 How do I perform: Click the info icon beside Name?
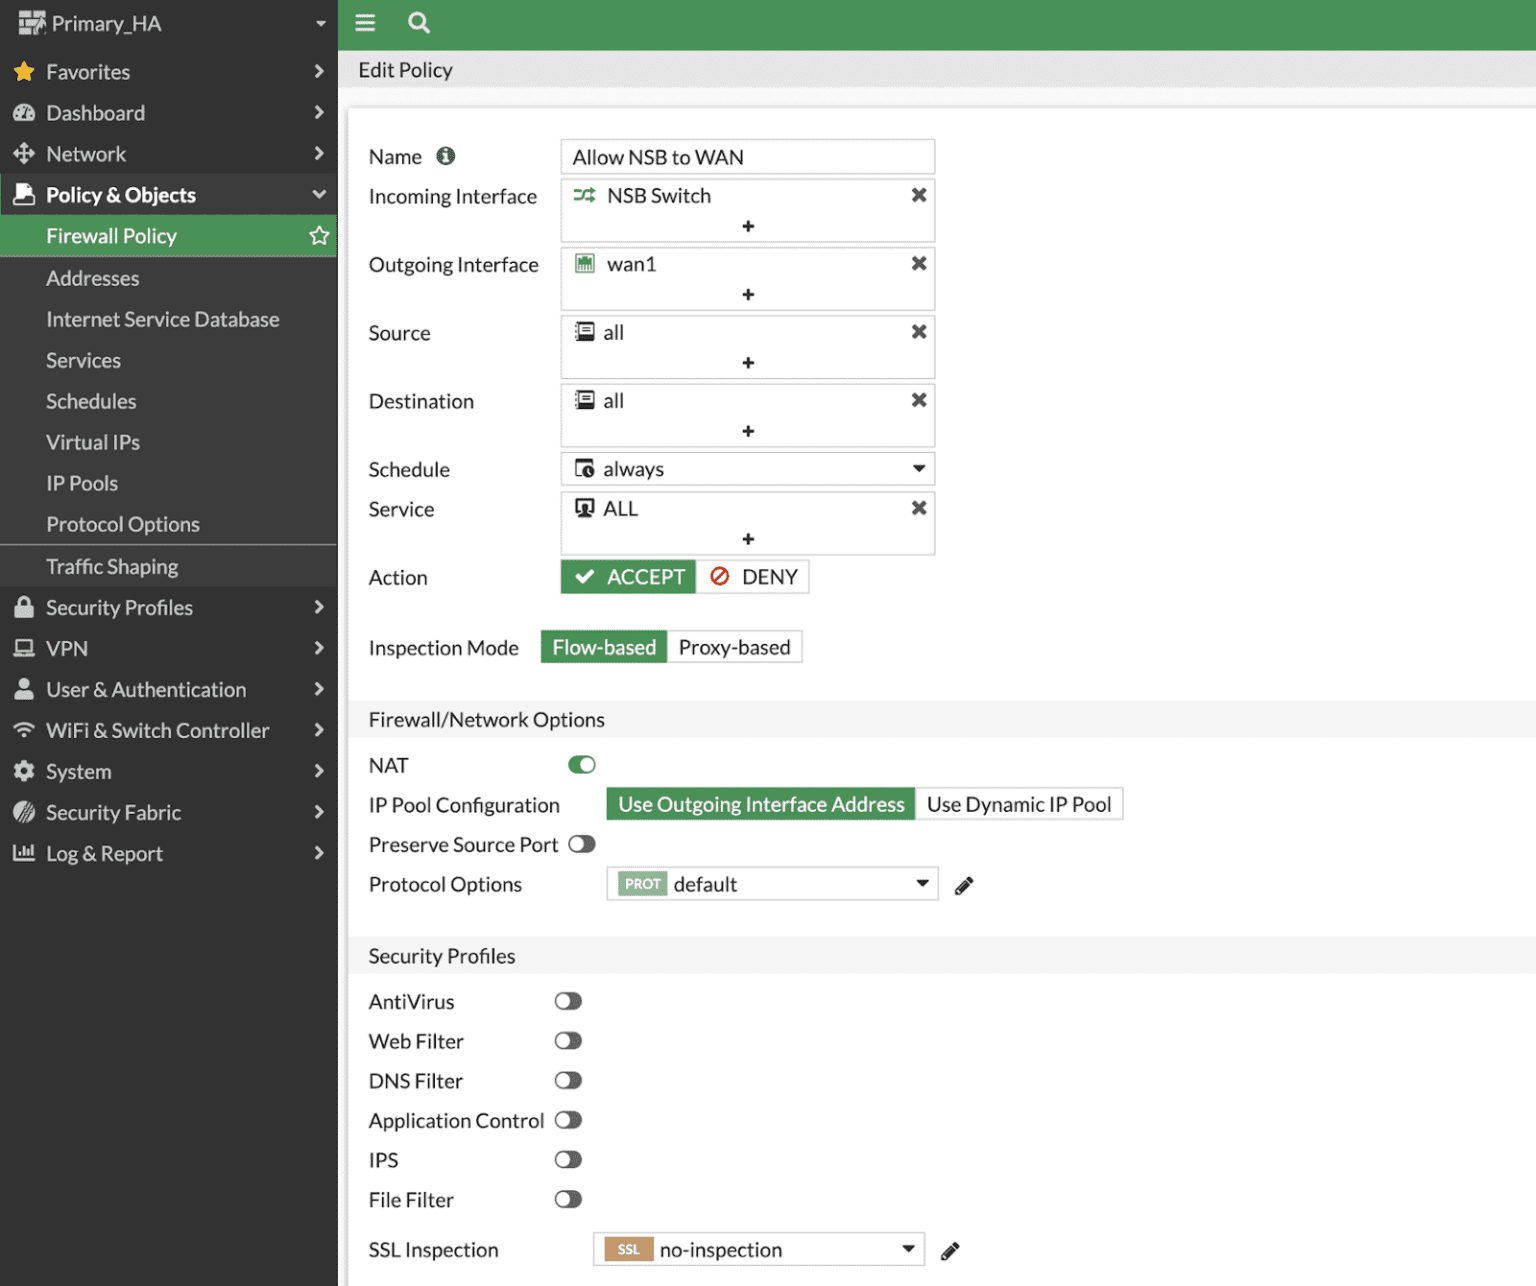(x=446, y=156)
